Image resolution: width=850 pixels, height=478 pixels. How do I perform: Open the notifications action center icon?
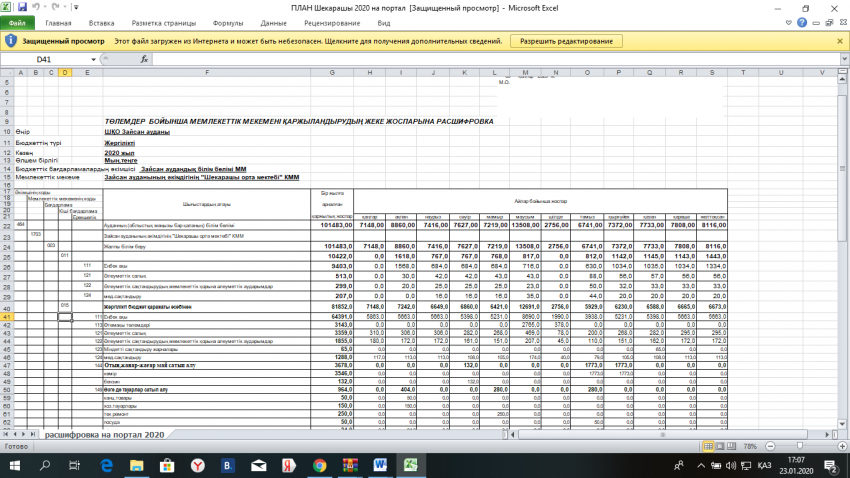point(830,466)
